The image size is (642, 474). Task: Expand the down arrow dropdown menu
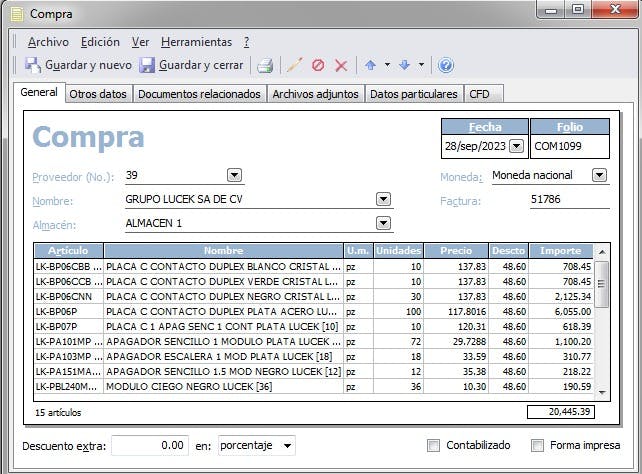coord(421,65)
